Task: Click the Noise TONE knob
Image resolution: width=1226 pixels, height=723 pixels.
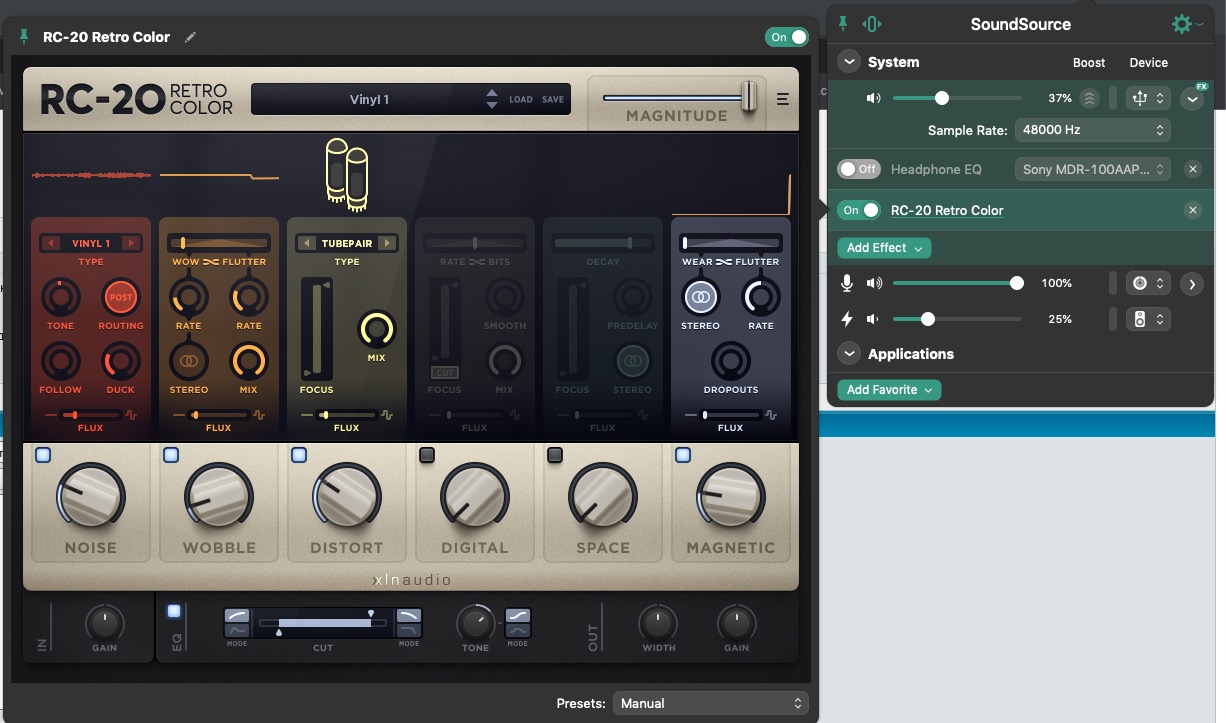Action: [x=60, y=297]
